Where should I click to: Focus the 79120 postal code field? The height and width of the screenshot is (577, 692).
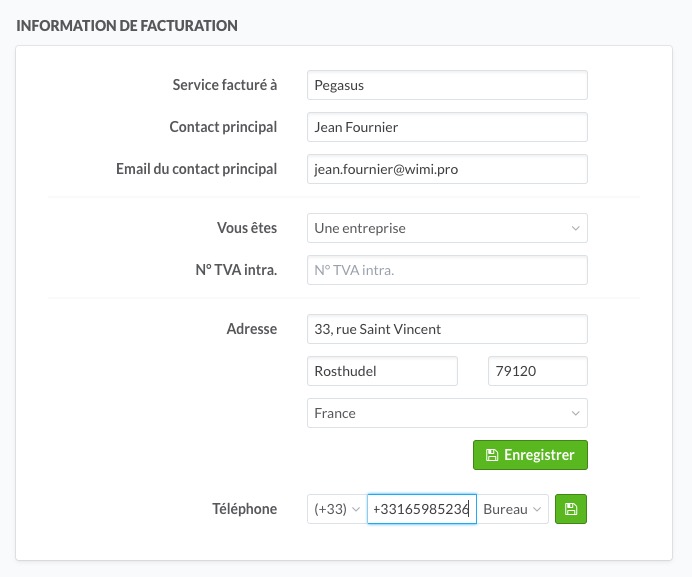[x=537, y=371]
